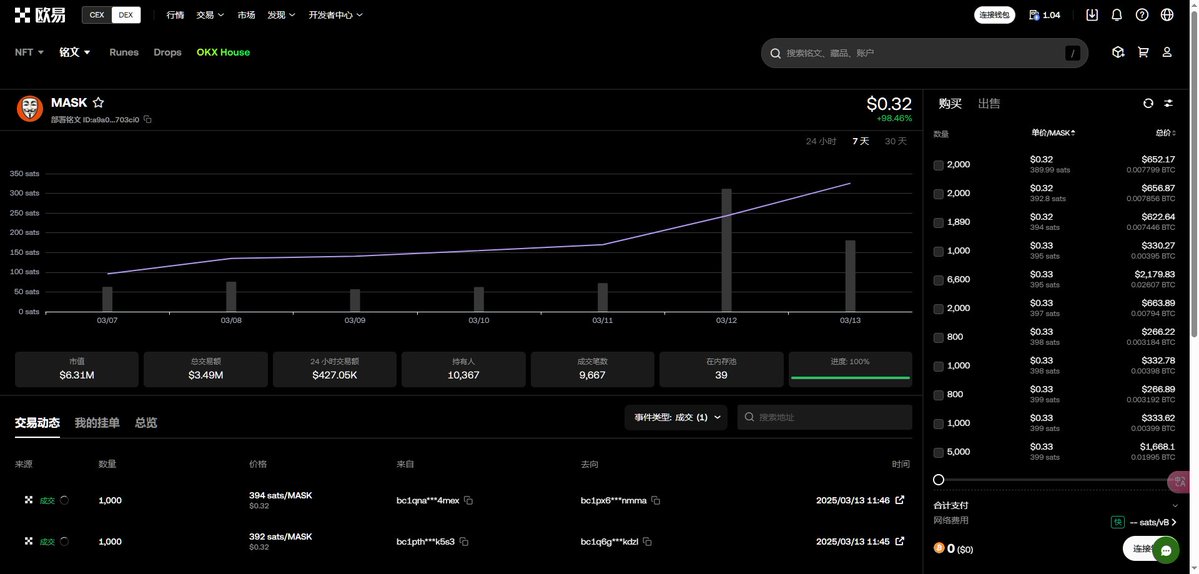
Task: Open the network fee speed selector
Action: 1143,522
